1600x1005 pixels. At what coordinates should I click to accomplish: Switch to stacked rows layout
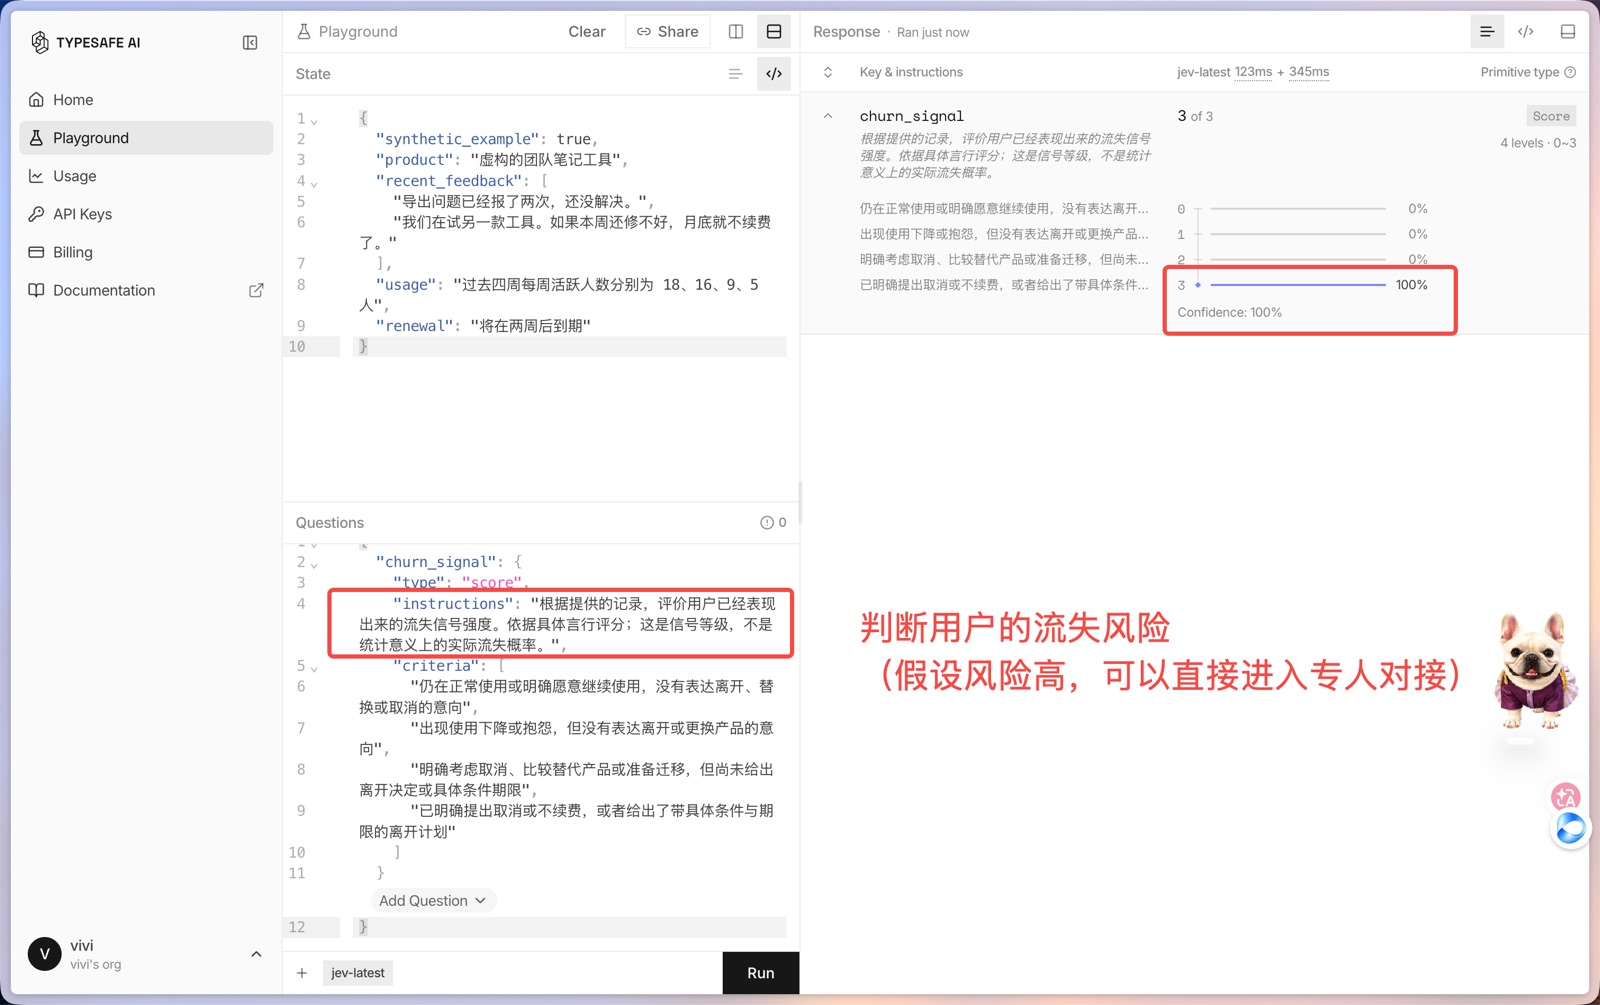tap(774, 32)
